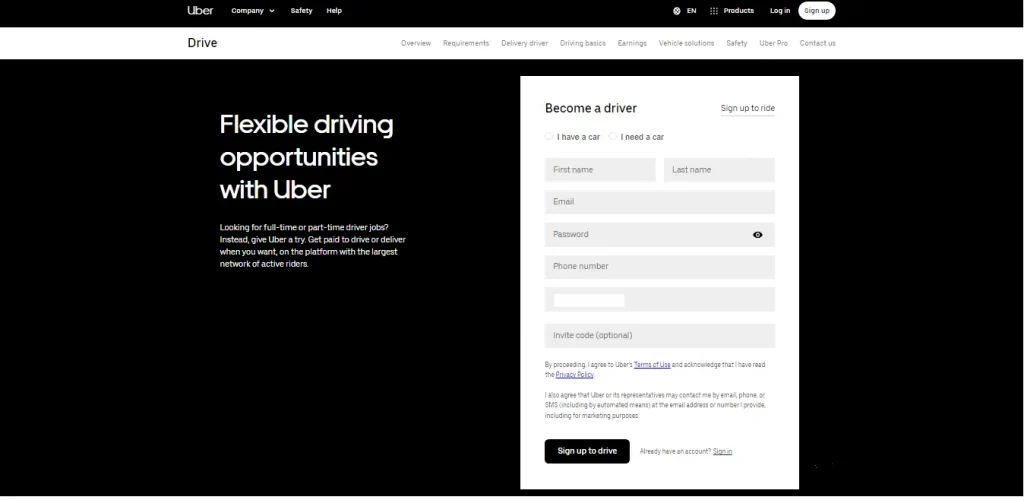The width and height of the screenshot is (1024, 500).
Task: Open the Vehicle solutions tab
Action: (686, 43)
